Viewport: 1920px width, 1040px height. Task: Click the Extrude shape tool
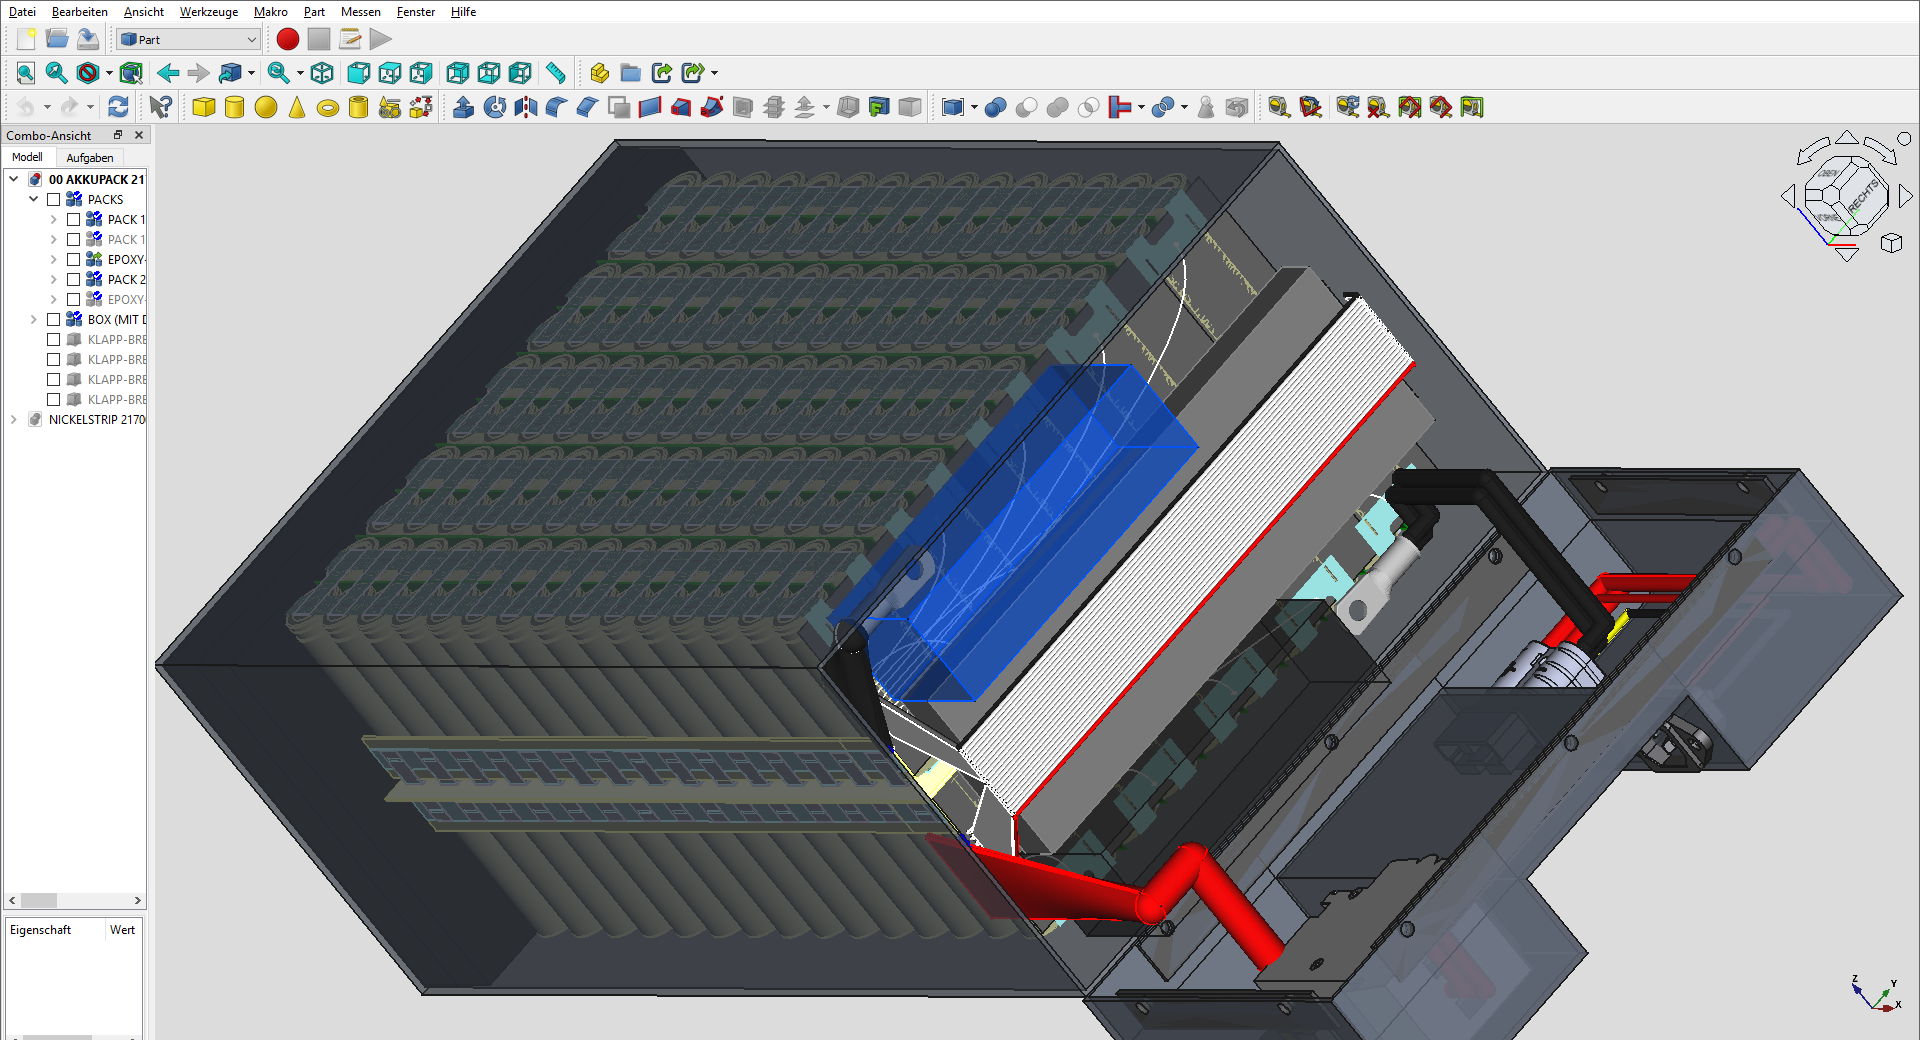coord(463,107)
